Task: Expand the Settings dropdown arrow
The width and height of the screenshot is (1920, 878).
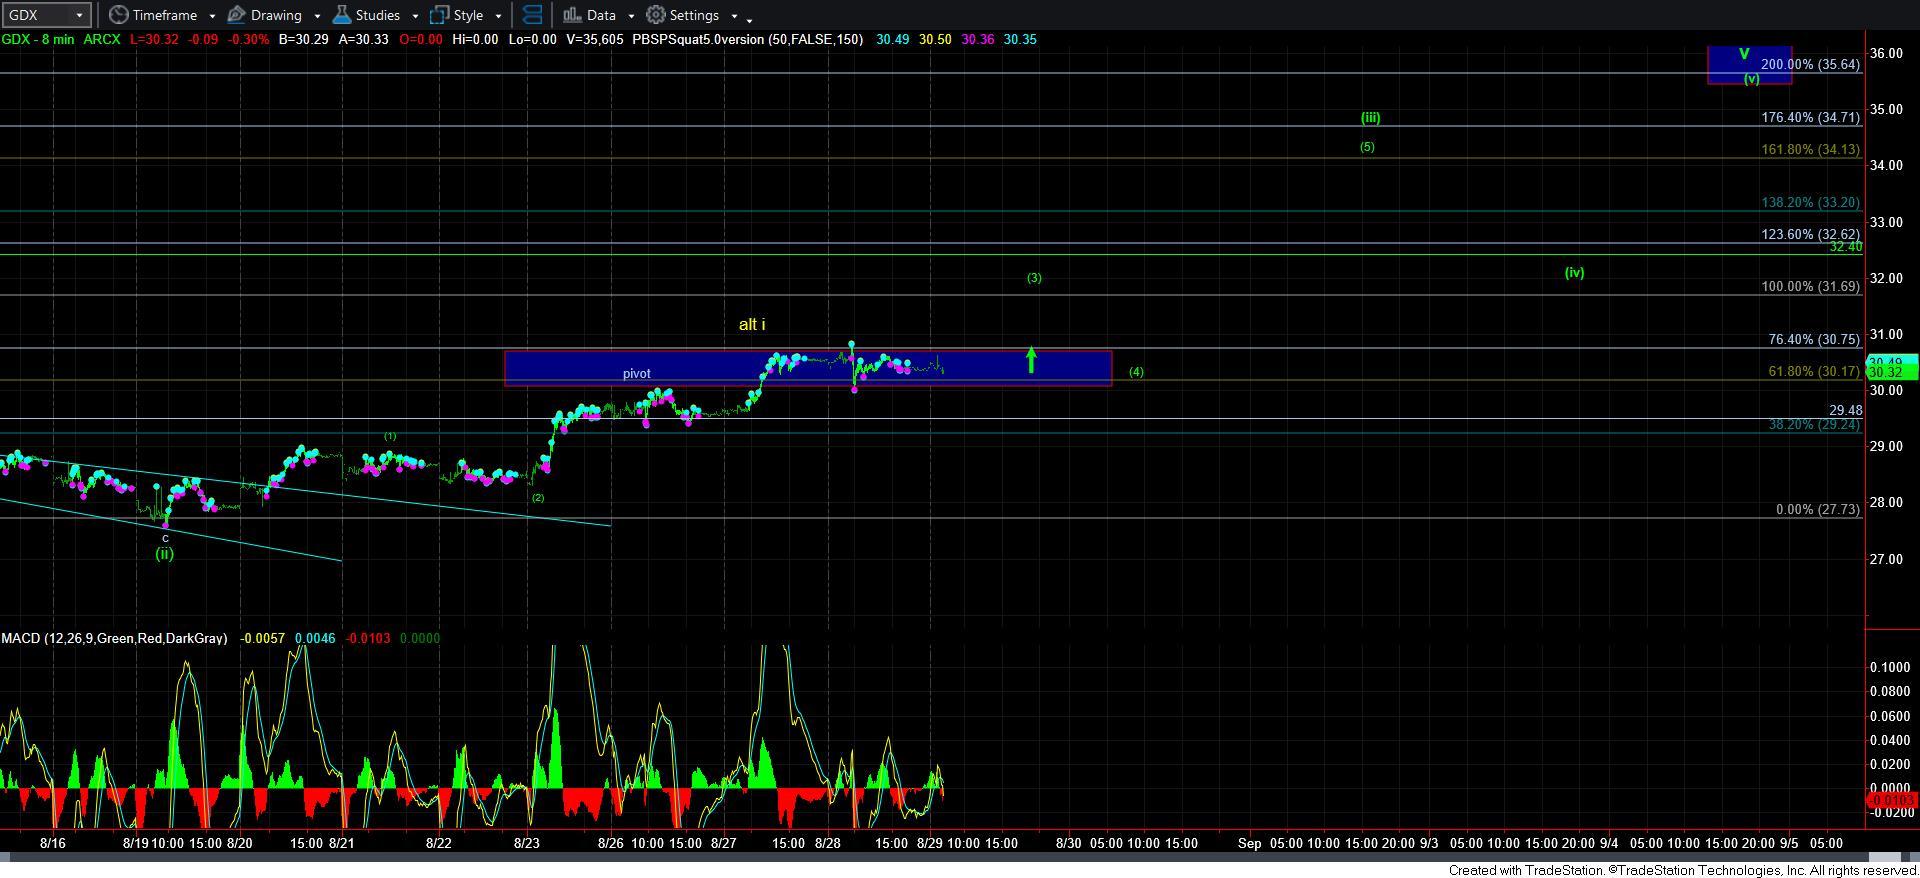Action: tap(734, 16)
